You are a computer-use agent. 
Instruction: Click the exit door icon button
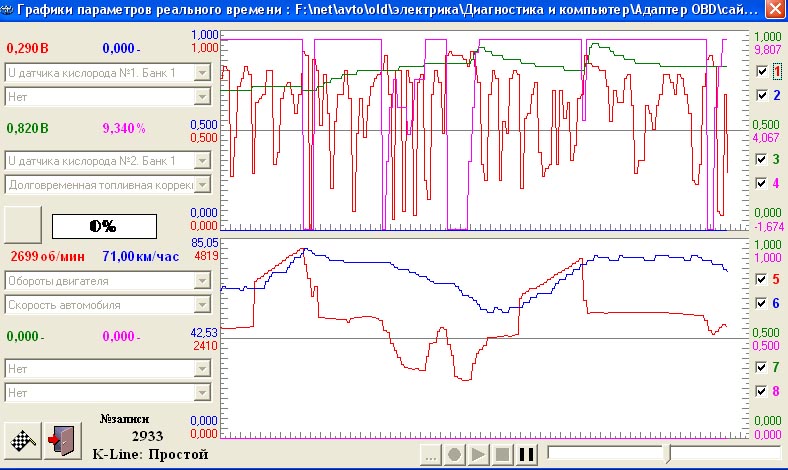point(61,439)
